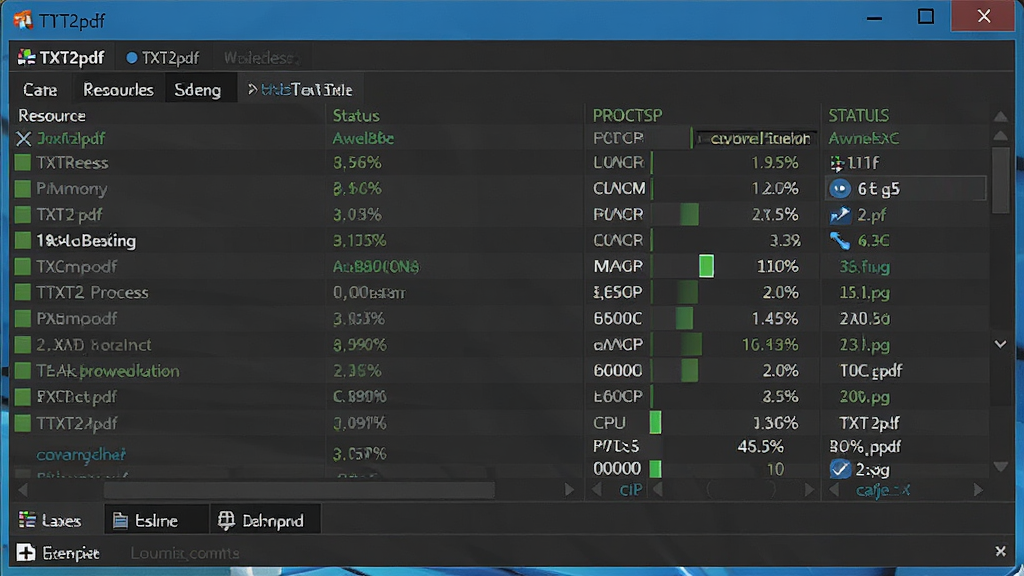Expand the arrow before TextTitle
This screenshot has width=1024, height=576.
[x=252, y=89]
